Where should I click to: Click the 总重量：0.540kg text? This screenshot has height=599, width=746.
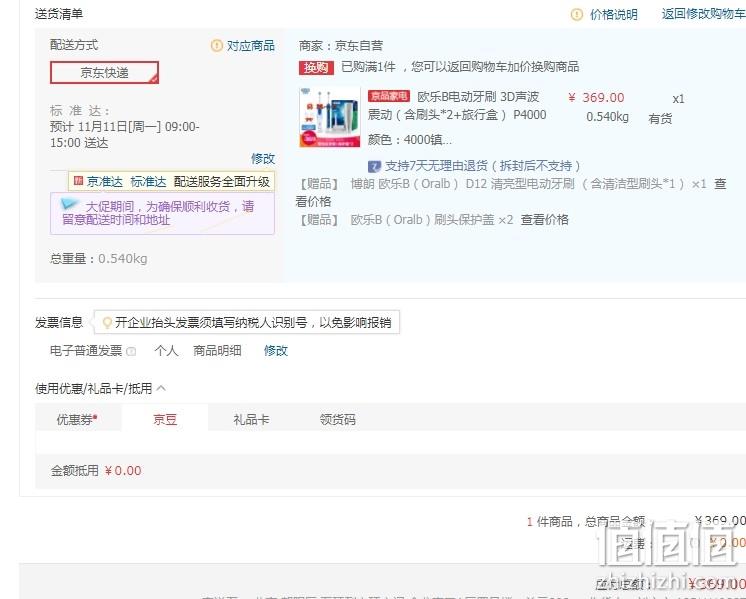tap(98, 259)
